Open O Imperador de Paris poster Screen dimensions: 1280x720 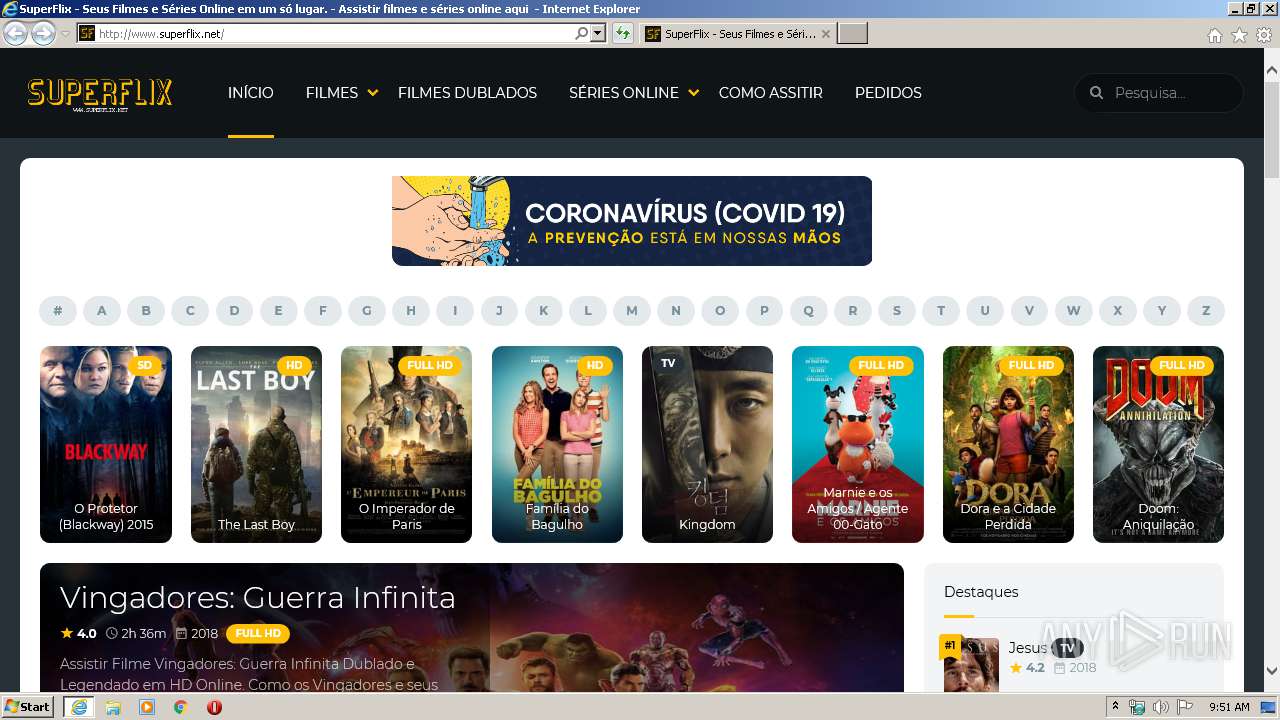coord(406,444)
